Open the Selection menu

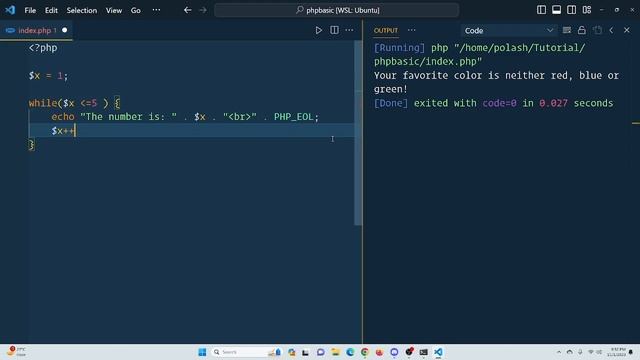point(82,10)
